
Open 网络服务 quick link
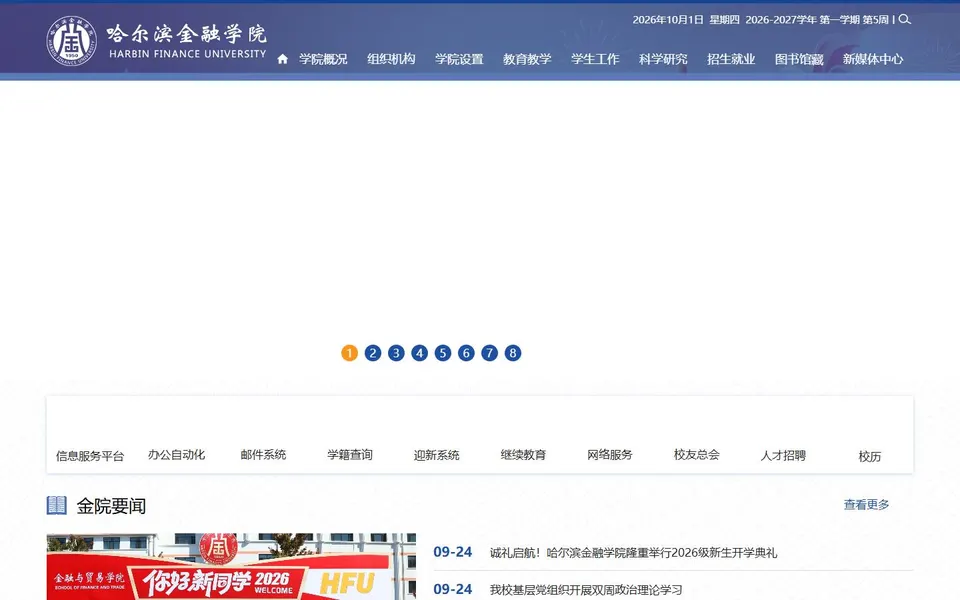pos(610,455)
